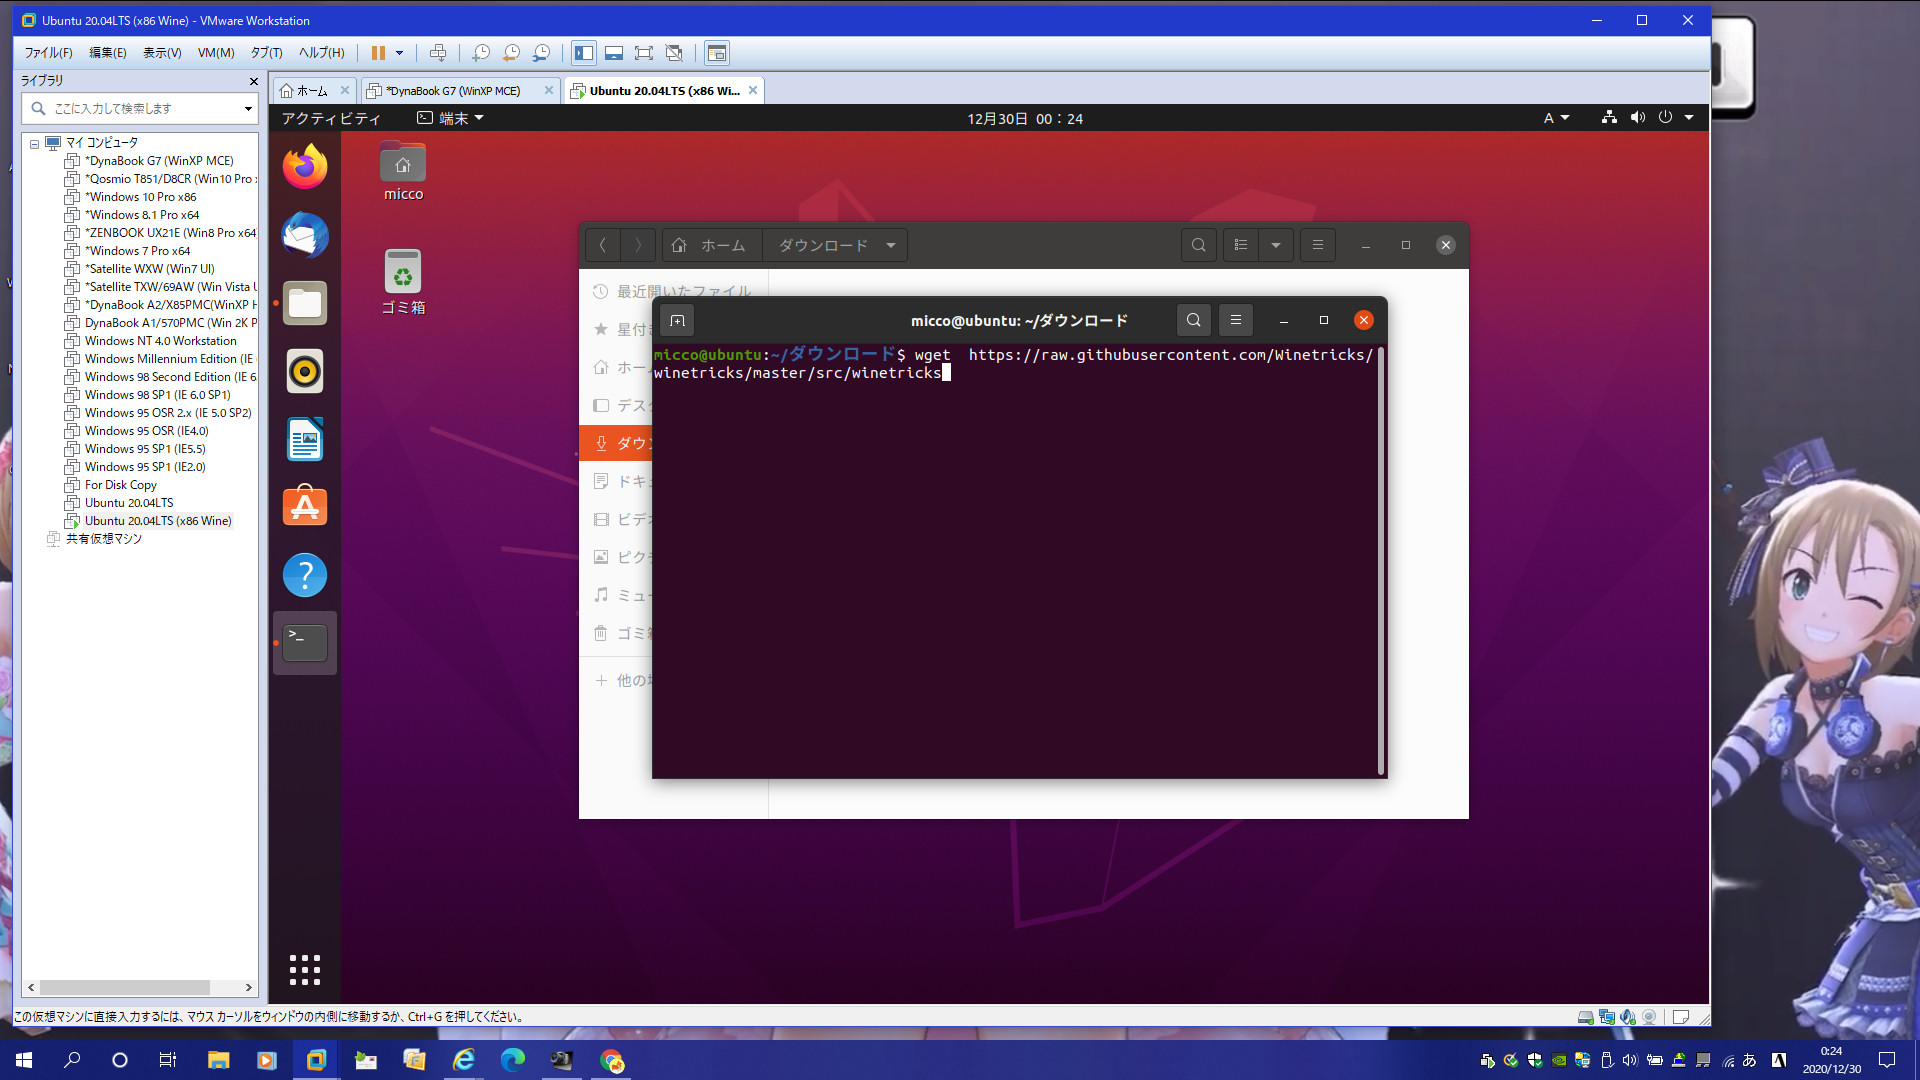
Task: Open the Files app in the dock
Action: [x=305, y=303]
